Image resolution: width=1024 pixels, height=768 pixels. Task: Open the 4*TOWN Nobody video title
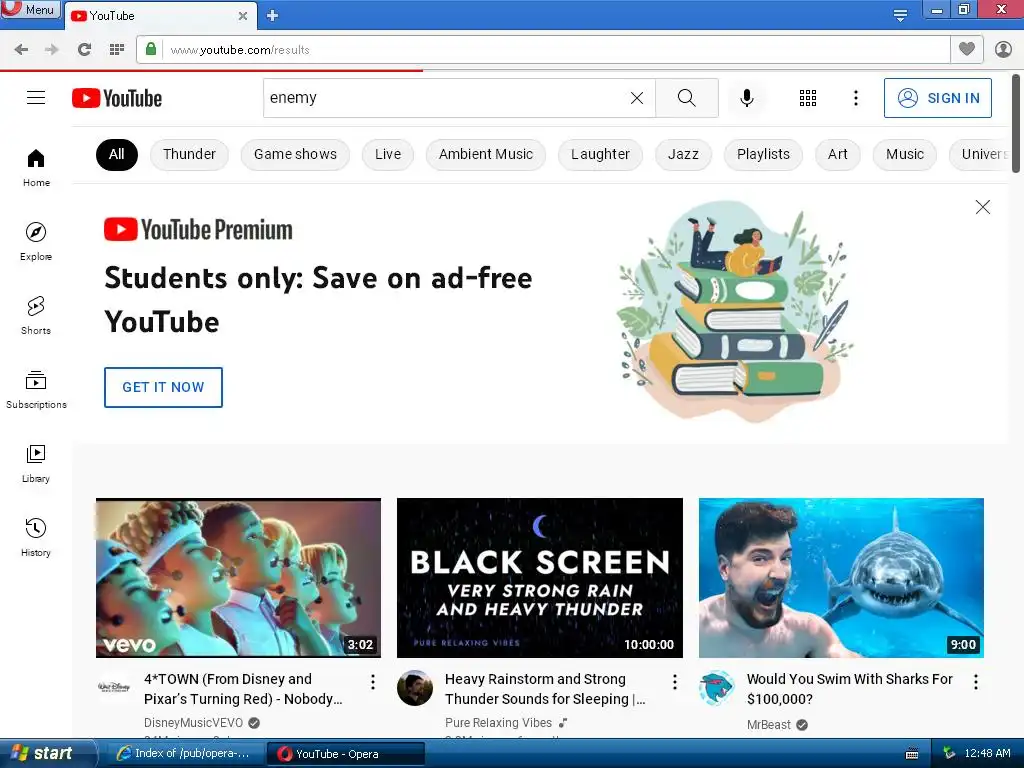pyautogui.click(x=243, y=689)
